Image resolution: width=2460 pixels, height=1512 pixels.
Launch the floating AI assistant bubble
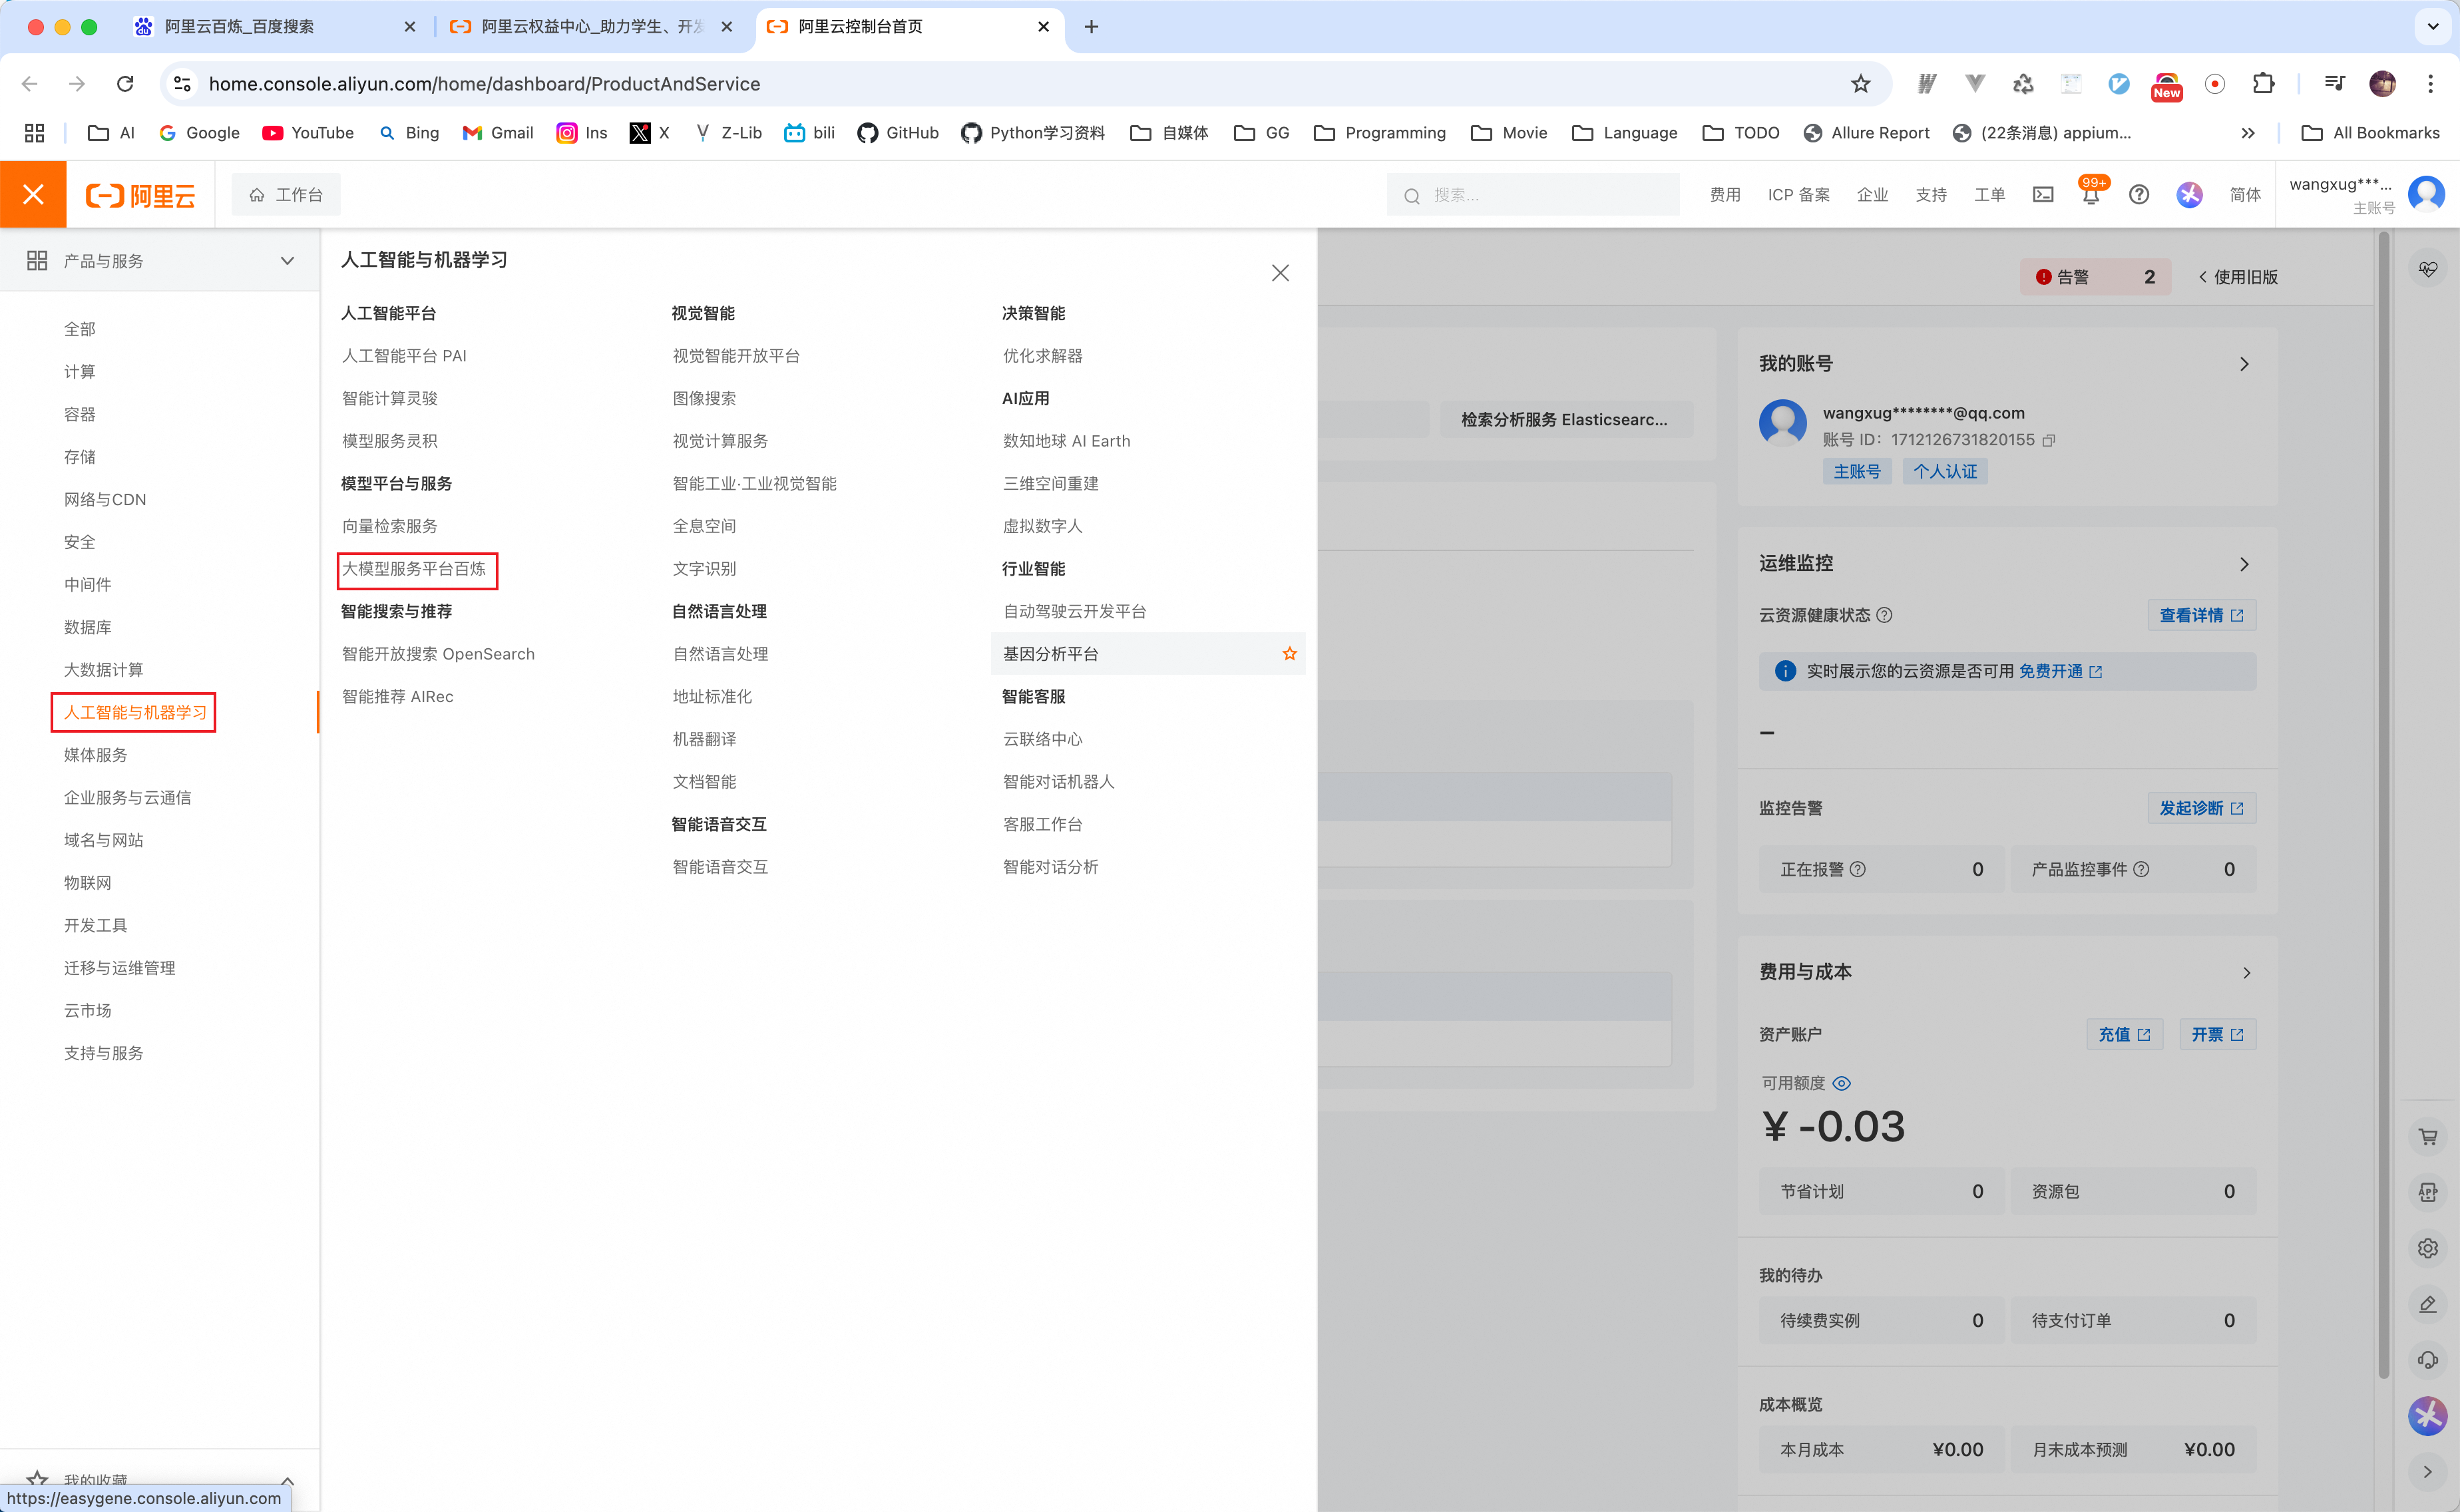pos(2427,1415)
